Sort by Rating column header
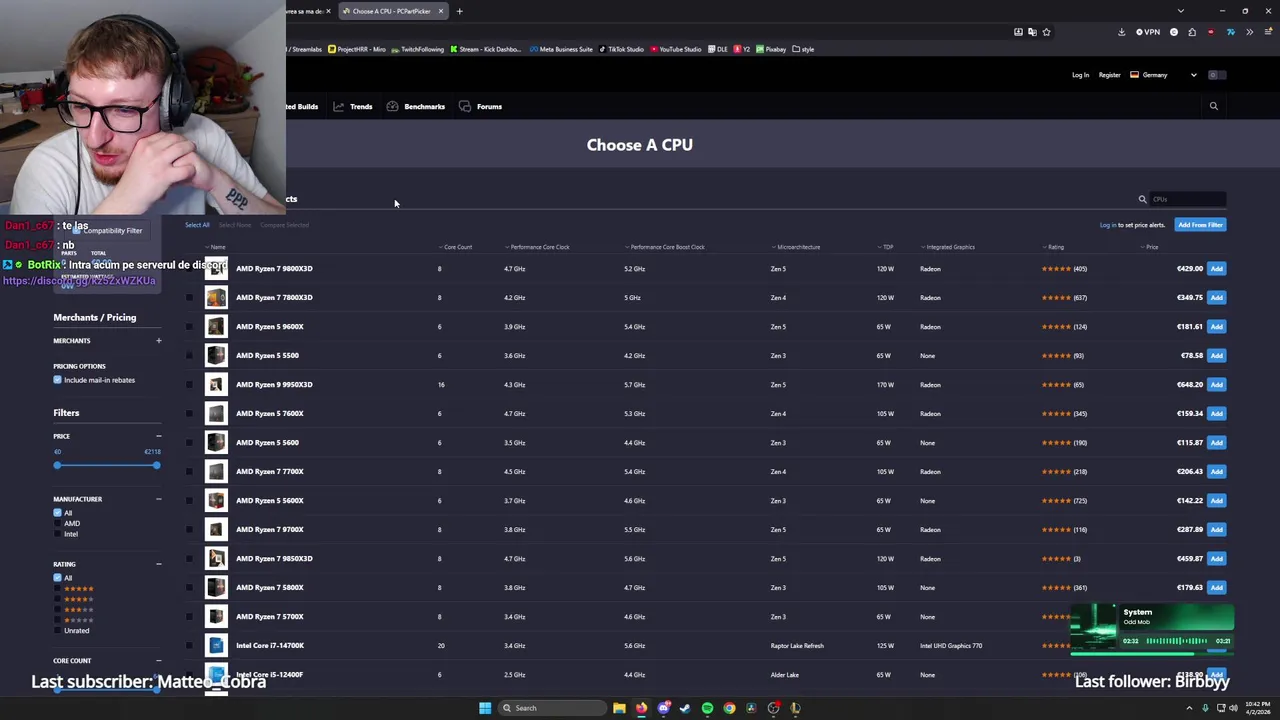The image size is (1280, 720). (x=1053, y=247)
